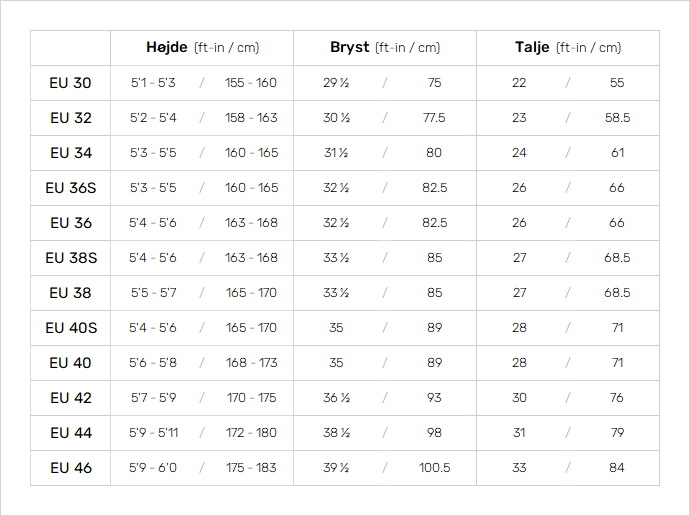The height and width of the screenshot is (516, 690).
Task: Click the 29 ½ chest inch value
Action: (336, 83)
